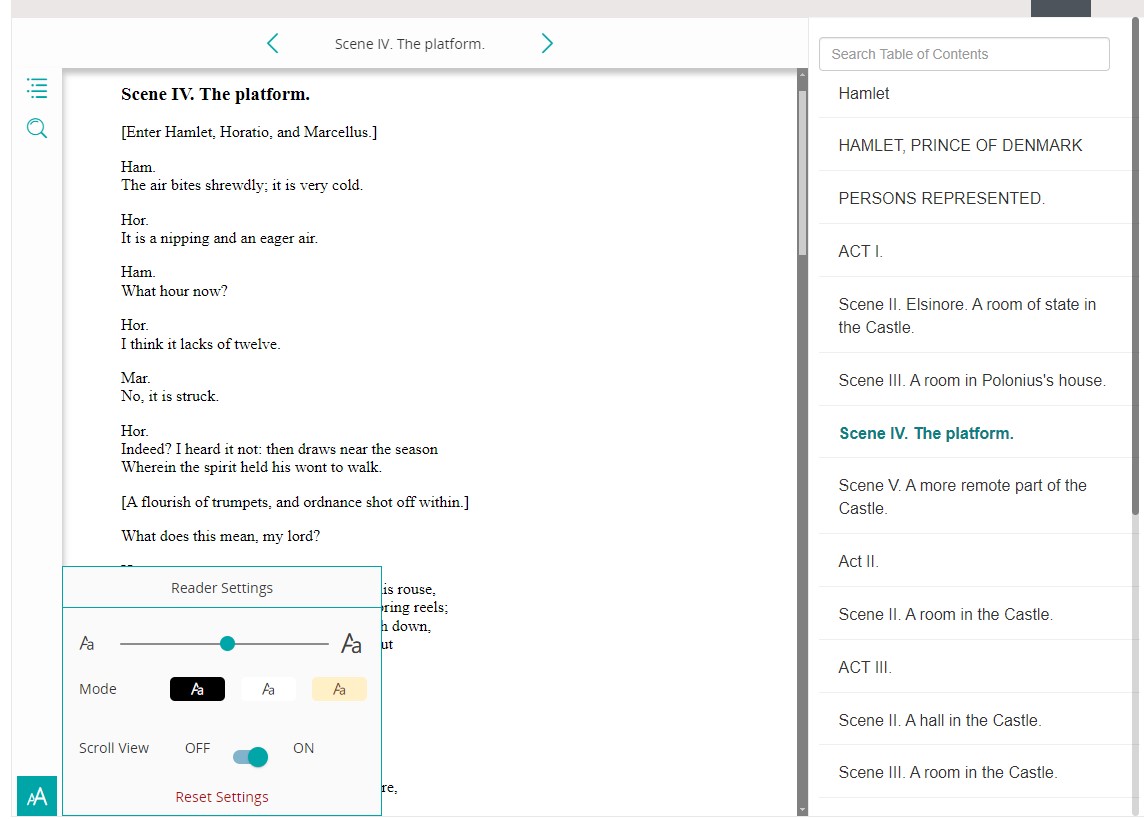The image size is (1144, 819).
Task: Click line 'No, it is struck.'
Action: [170, 396]
